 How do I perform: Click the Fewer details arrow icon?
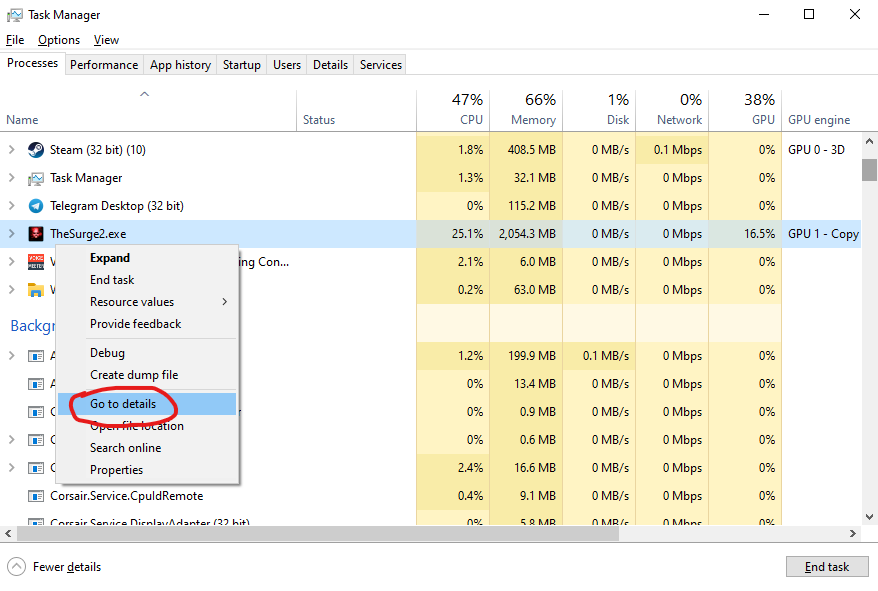tap(17, 567)
